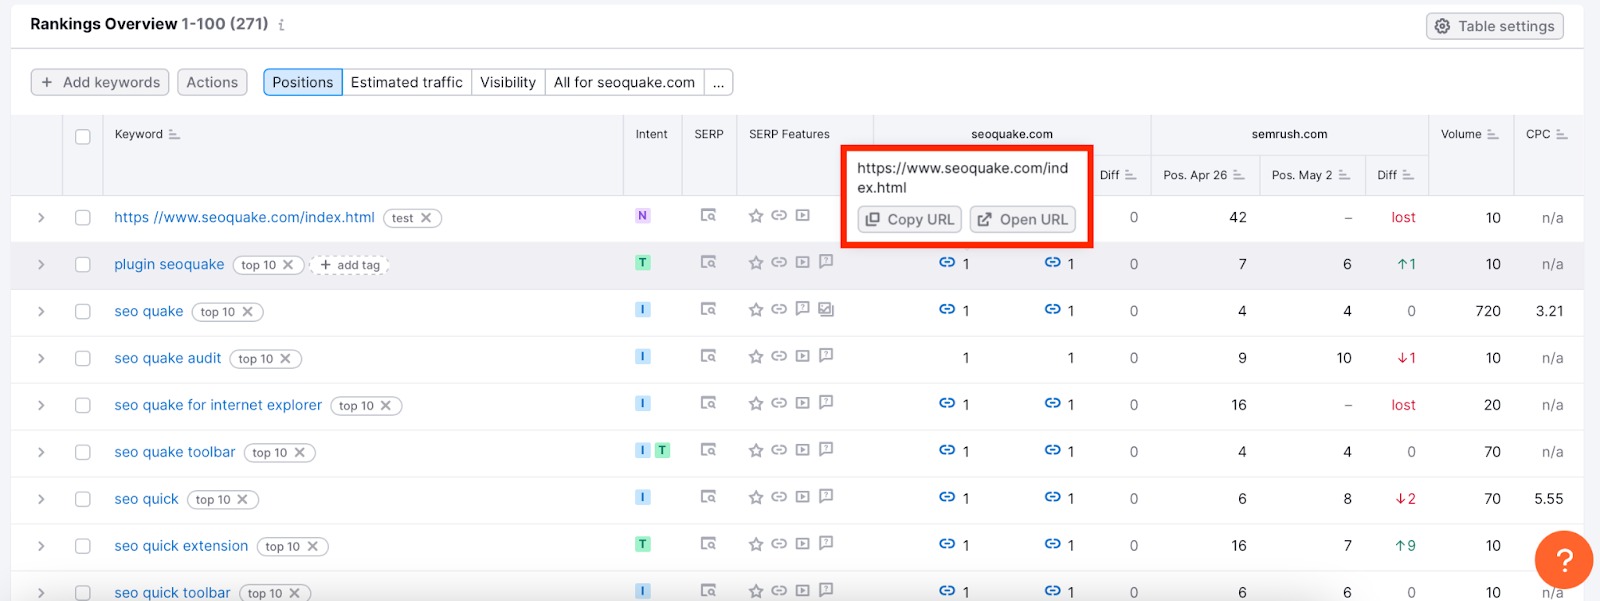Viewport: 1600px width, 601px height.
Task: Expand the index.html keyword row
Action: point(41,218)
